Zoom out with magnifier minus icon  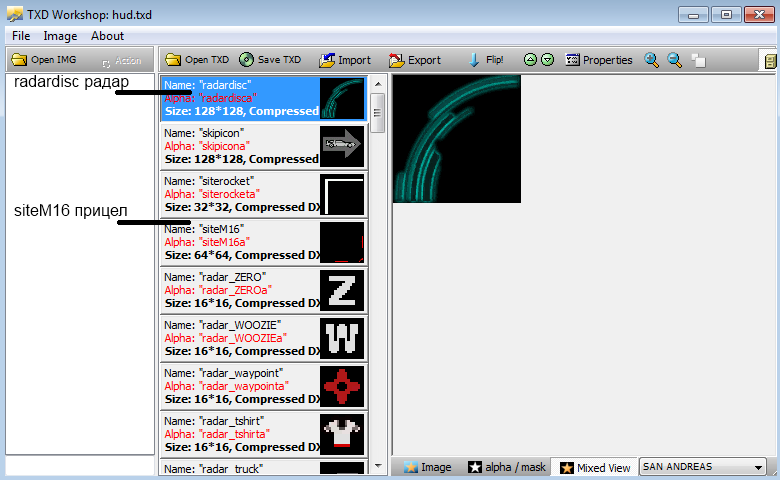coord(676,60)
